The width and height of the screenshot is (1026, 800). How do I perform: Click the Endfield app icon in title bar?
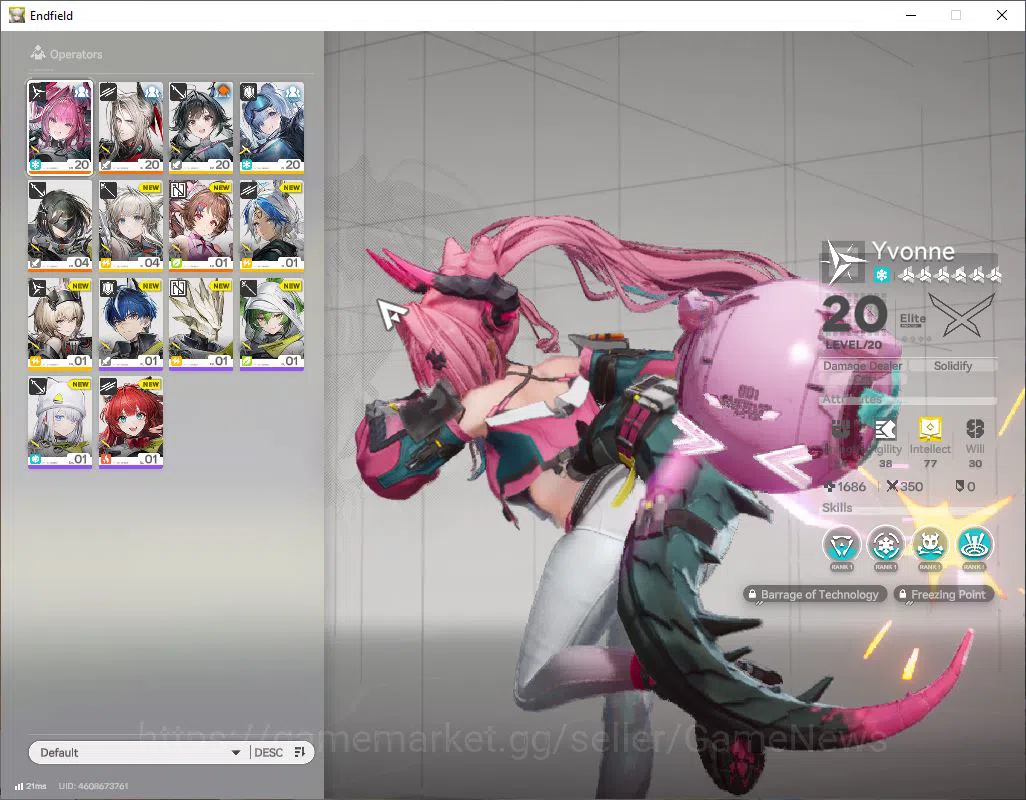point(16,15)
